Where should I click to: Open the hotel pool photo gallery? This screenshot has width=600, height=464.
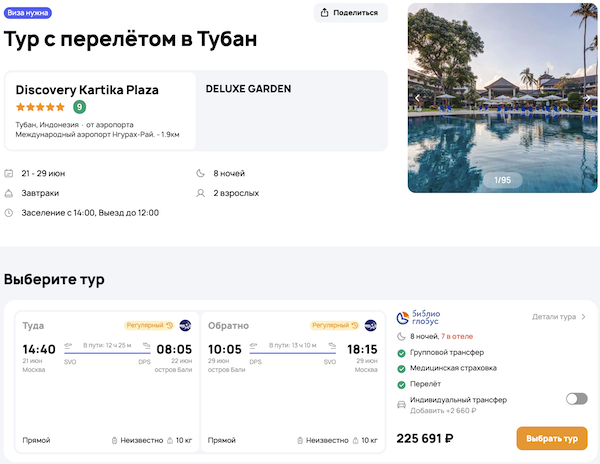coord(503,100)
